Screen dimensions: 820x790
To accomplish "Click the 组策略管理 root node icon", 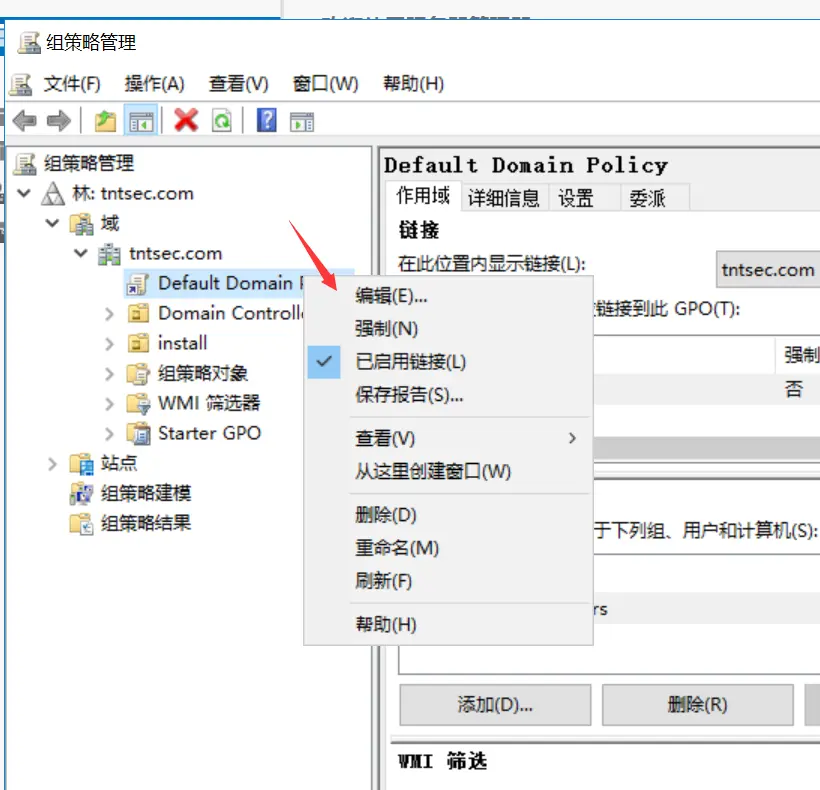I will [x=25, y=164].
